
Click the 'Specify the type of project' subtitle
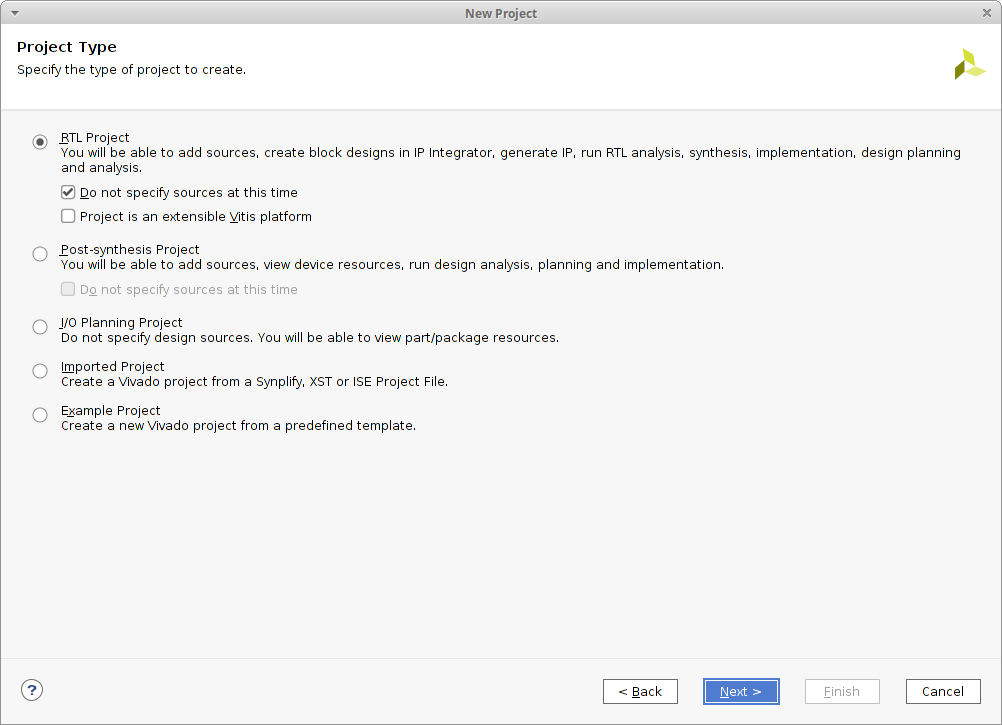tap(131, 70)
